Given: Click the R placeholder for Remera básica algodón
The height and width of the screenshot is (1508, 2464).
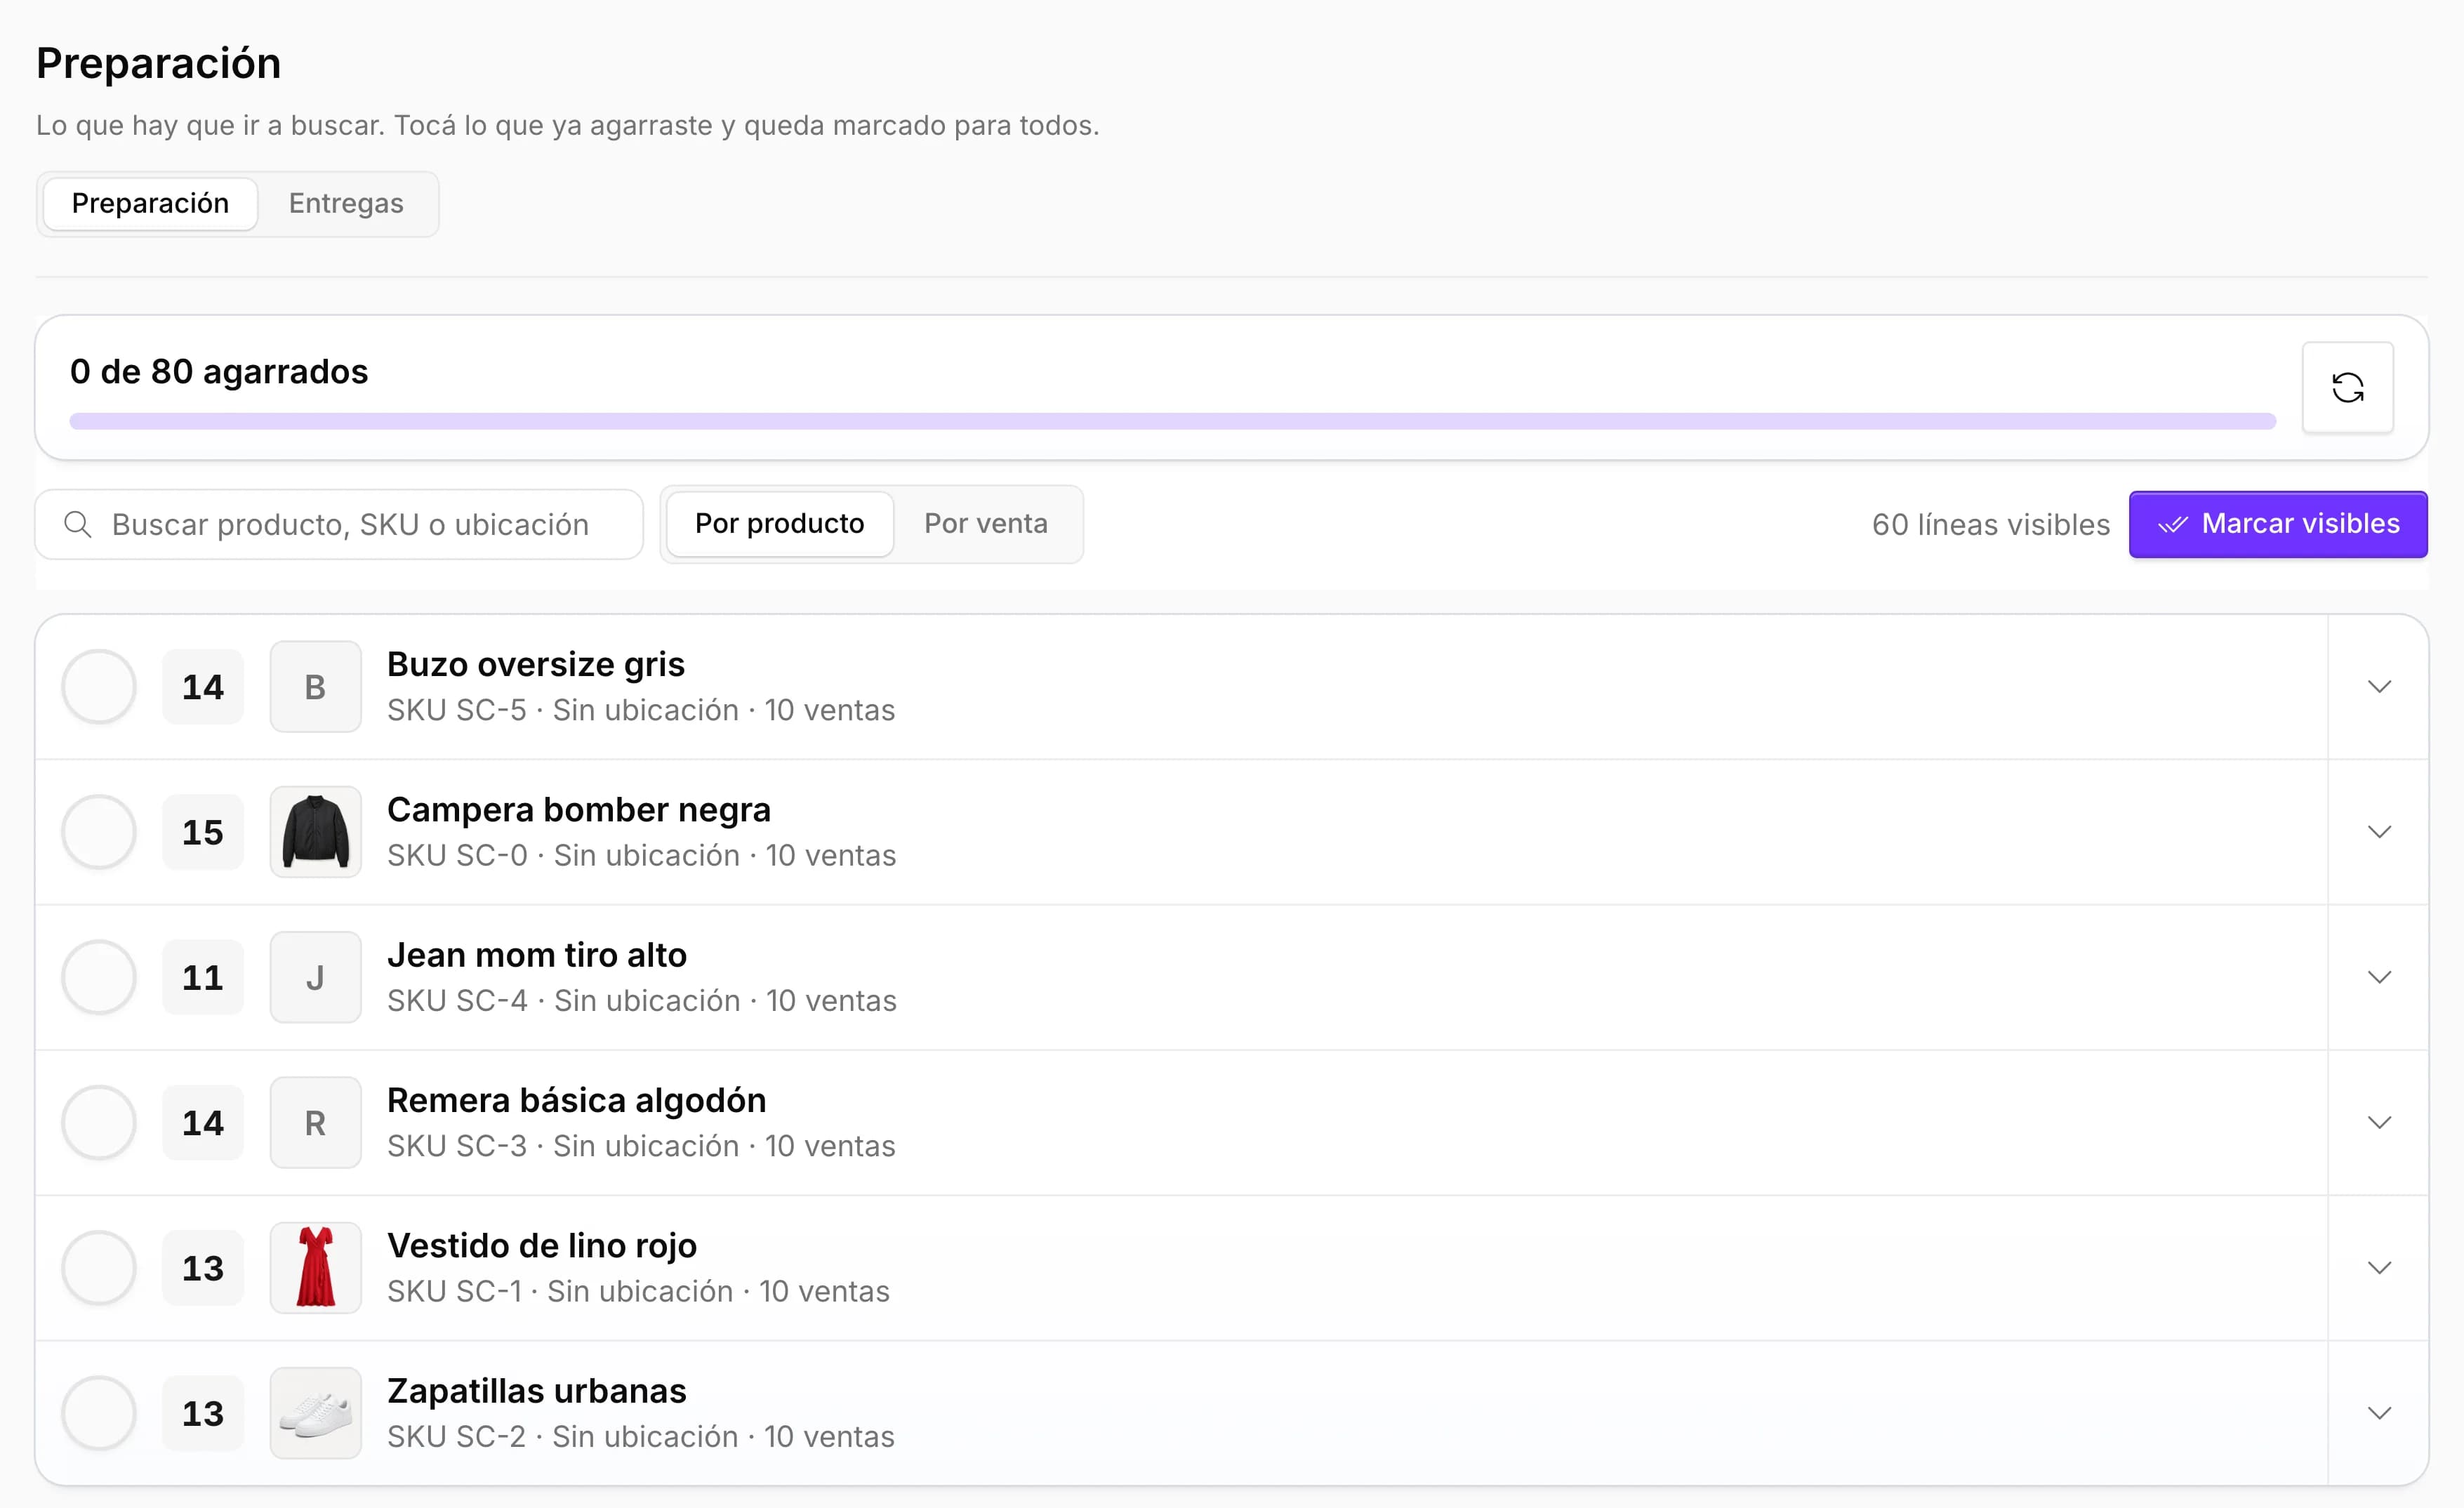Looking at the screenshot, I should (x=315, y=1122).
